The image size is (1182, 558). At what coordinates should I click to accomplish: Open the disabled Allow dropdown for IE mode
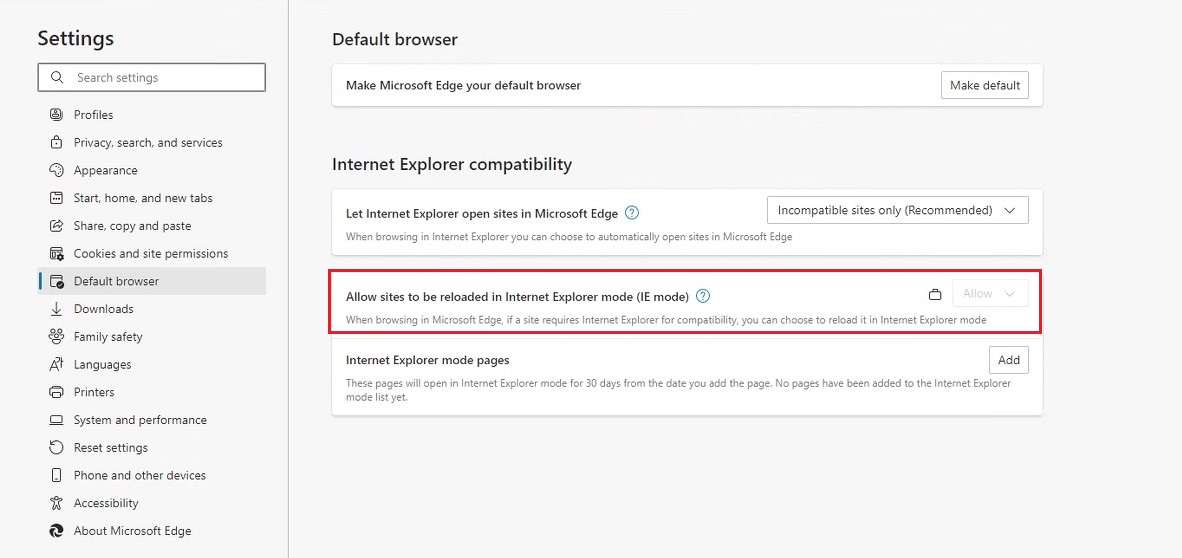pyautogui.click(x=991, y=293)
